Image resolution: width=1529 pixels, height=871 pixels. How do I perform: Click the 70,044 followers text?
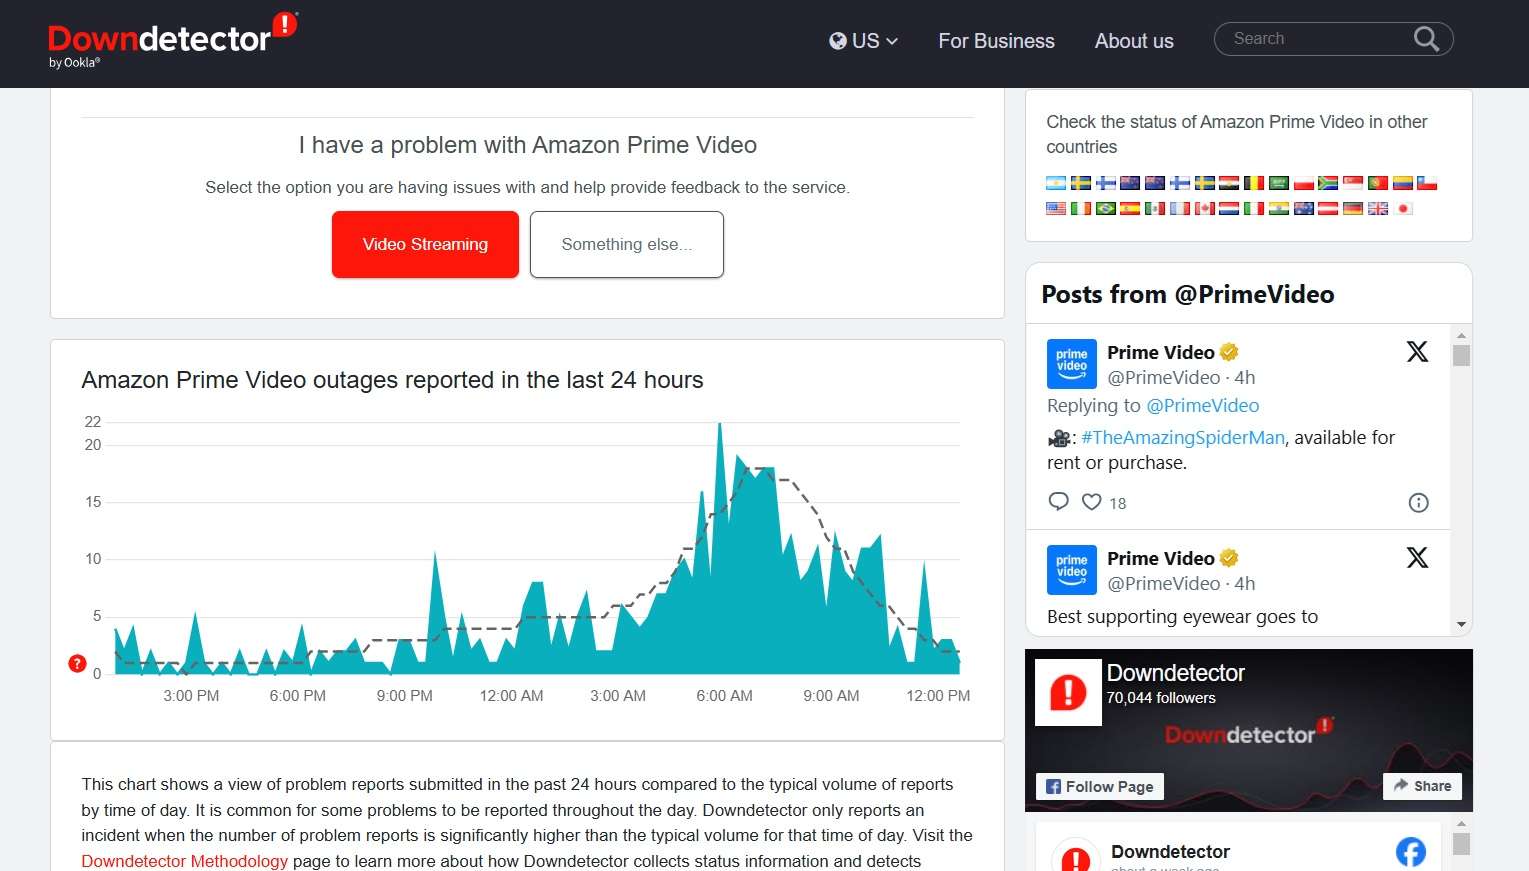pos(1161,698)
